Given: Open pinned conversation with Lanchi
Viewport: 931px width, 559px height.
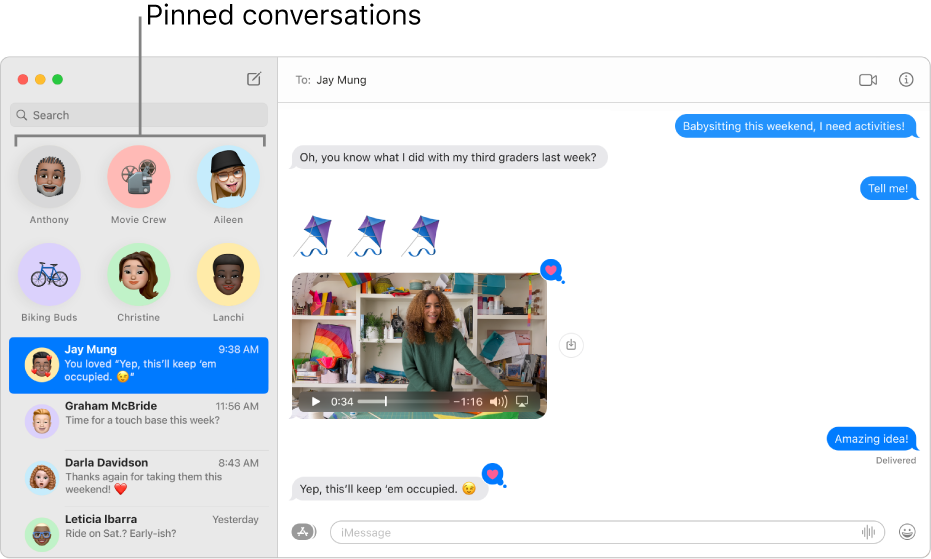Looking at the screenshot, I should click(x=228, y=283).
